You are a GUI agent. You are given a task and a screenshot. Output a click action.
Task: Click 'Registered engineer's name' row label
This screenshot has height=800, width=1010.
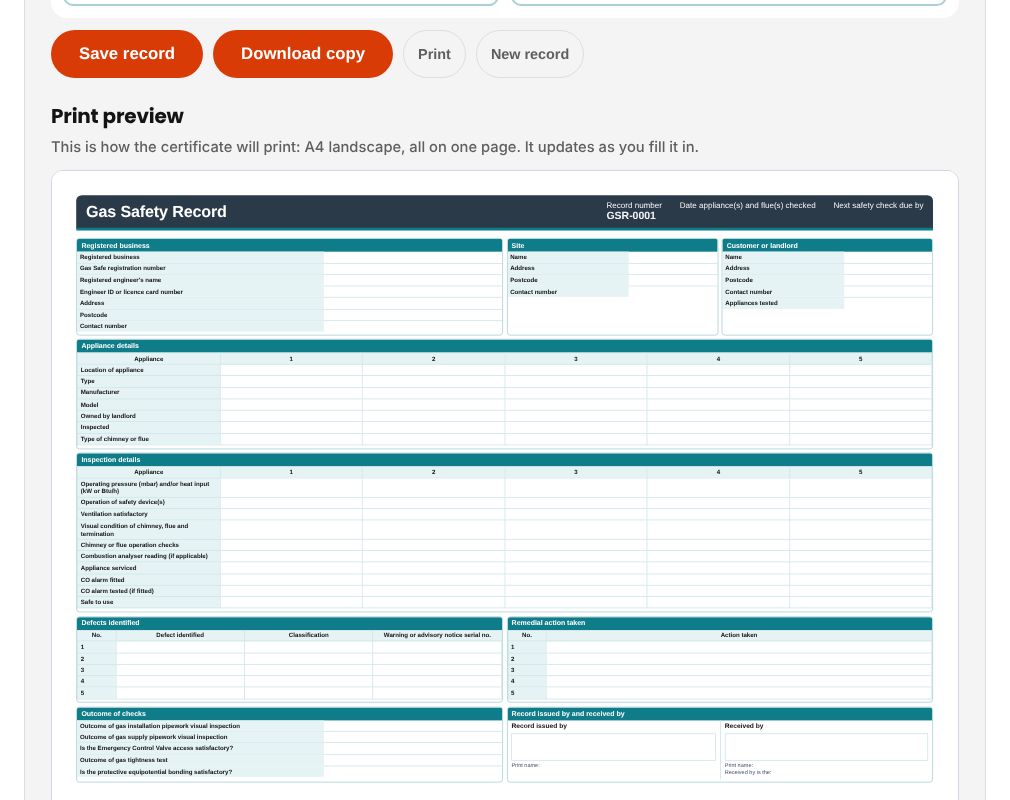120,280
